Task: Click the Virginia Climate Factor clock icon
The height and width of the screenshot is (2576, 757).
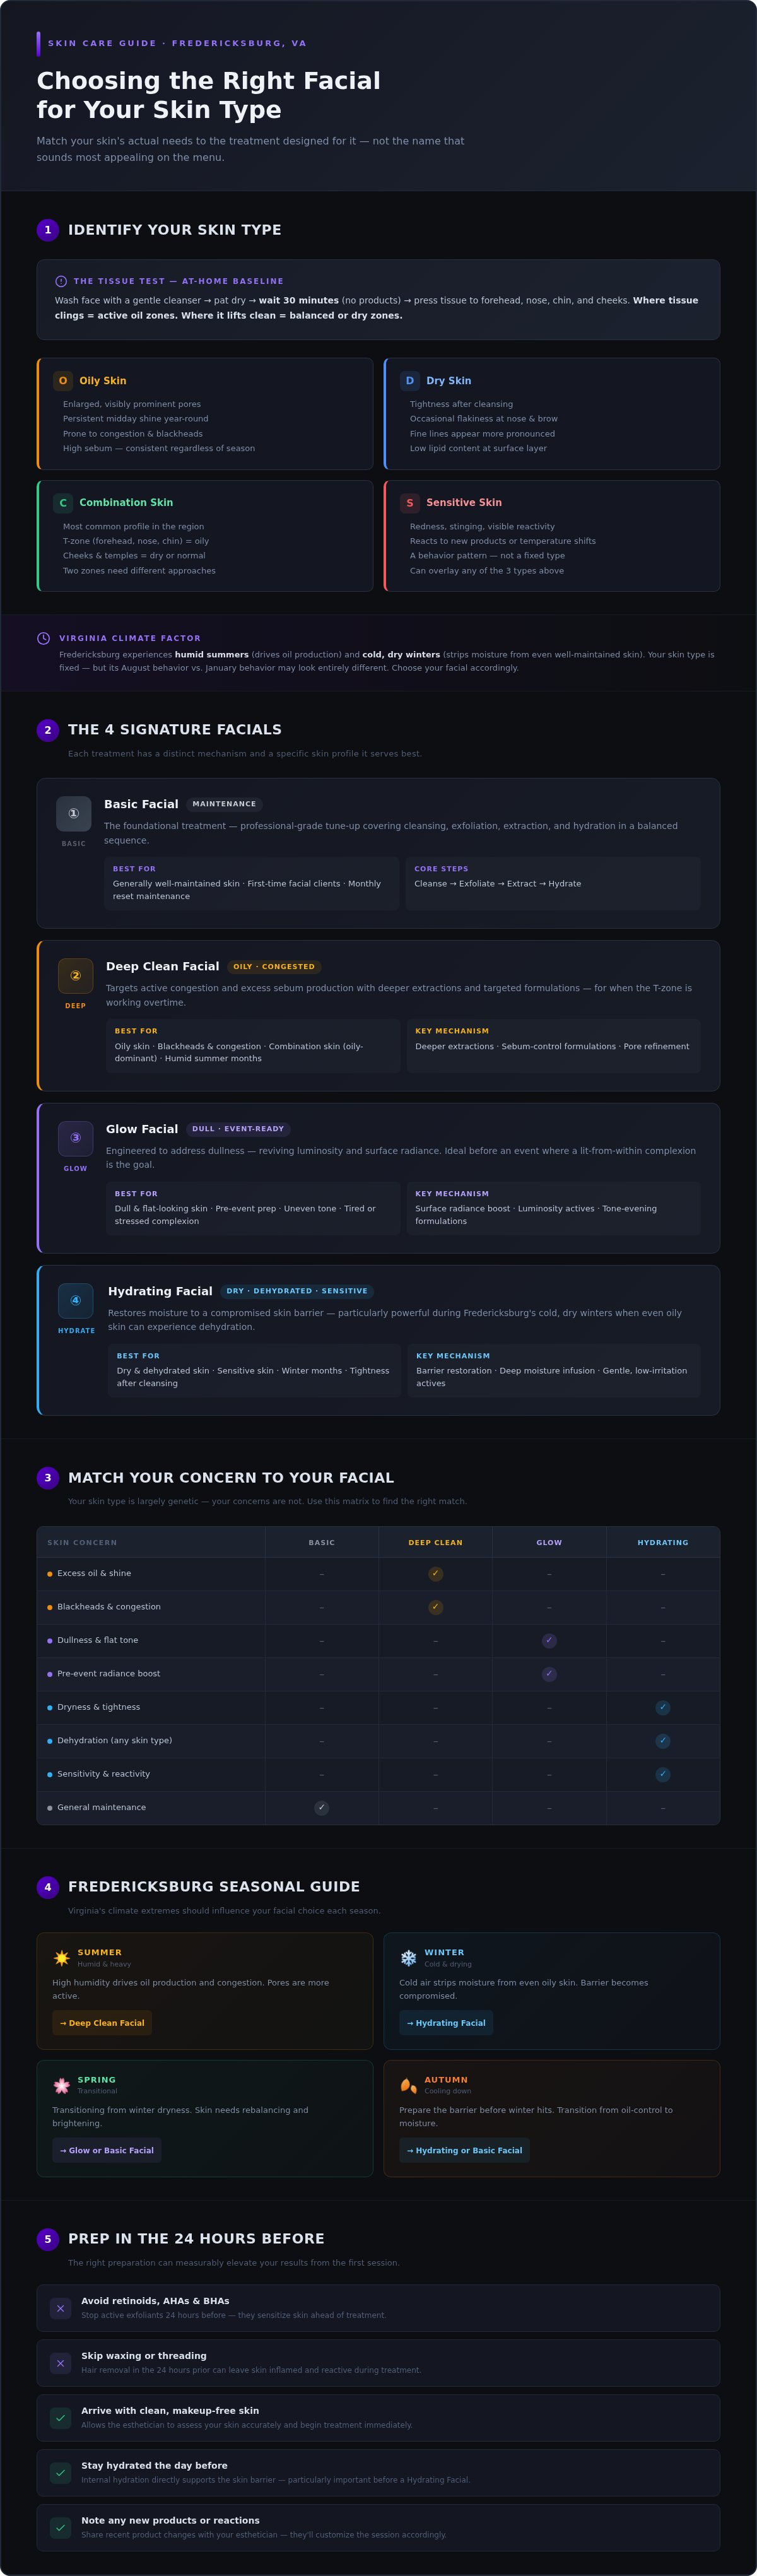Action: point(43,638)
